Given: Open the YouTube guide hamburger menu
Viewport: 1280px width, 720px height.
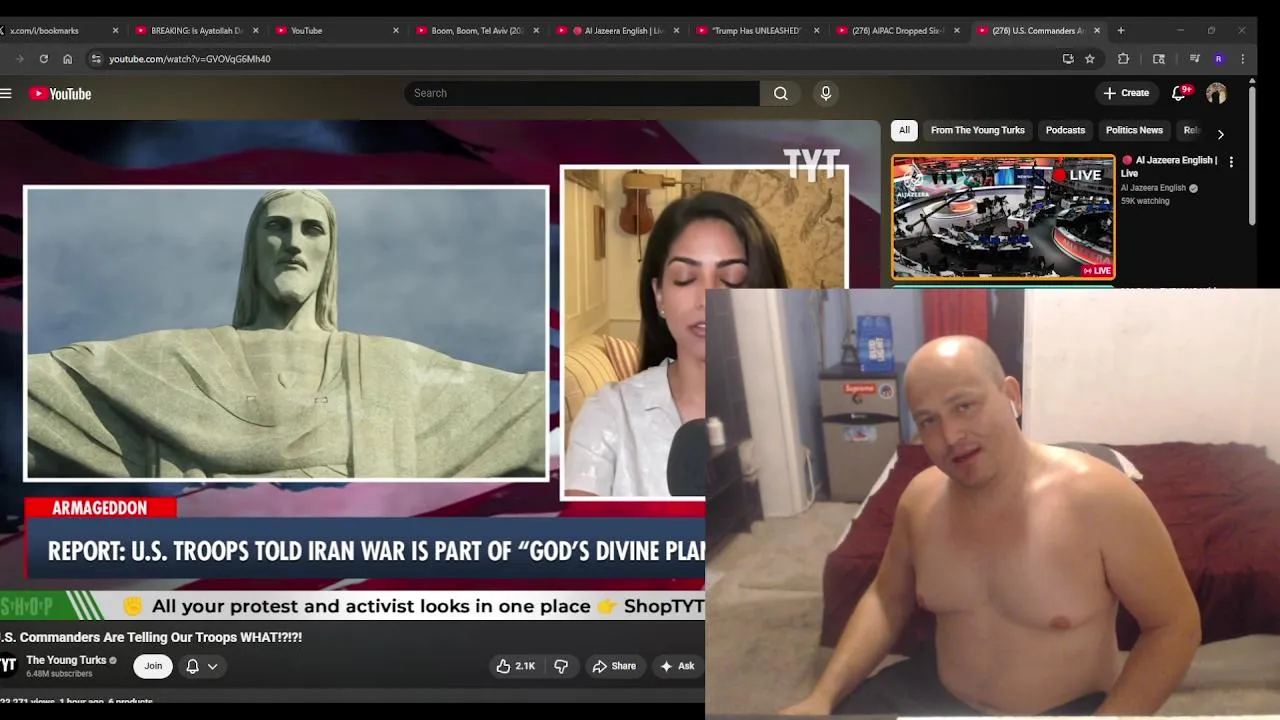Looking at the screenshot, I should click(x=6, y=93).
